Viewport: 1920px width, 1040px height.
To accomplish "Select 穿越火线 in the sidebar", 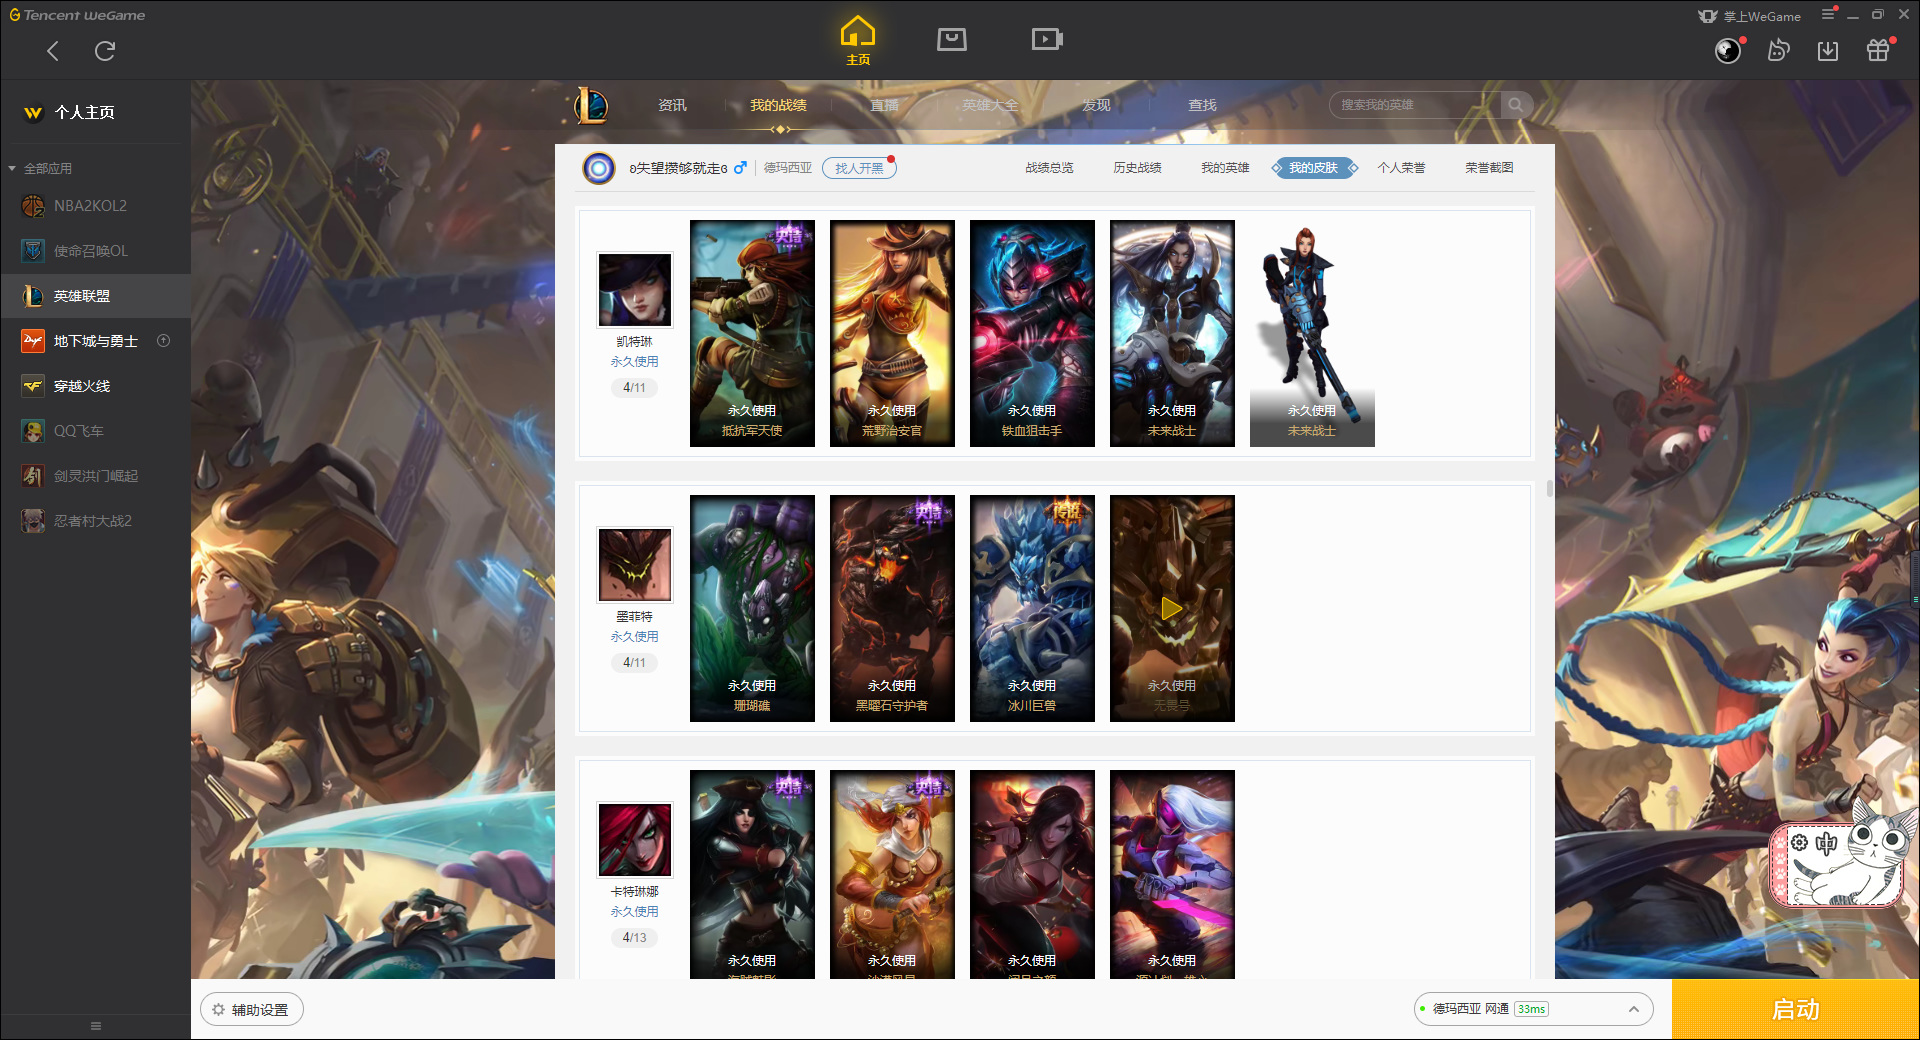I will [x=95, y=386].
